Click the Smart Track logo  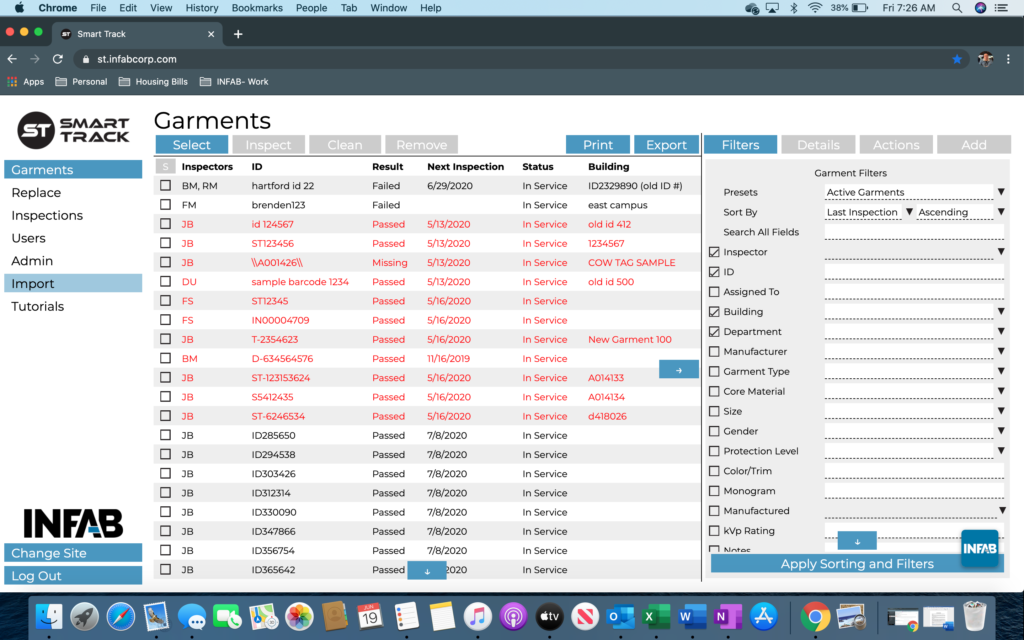point(73,129)
